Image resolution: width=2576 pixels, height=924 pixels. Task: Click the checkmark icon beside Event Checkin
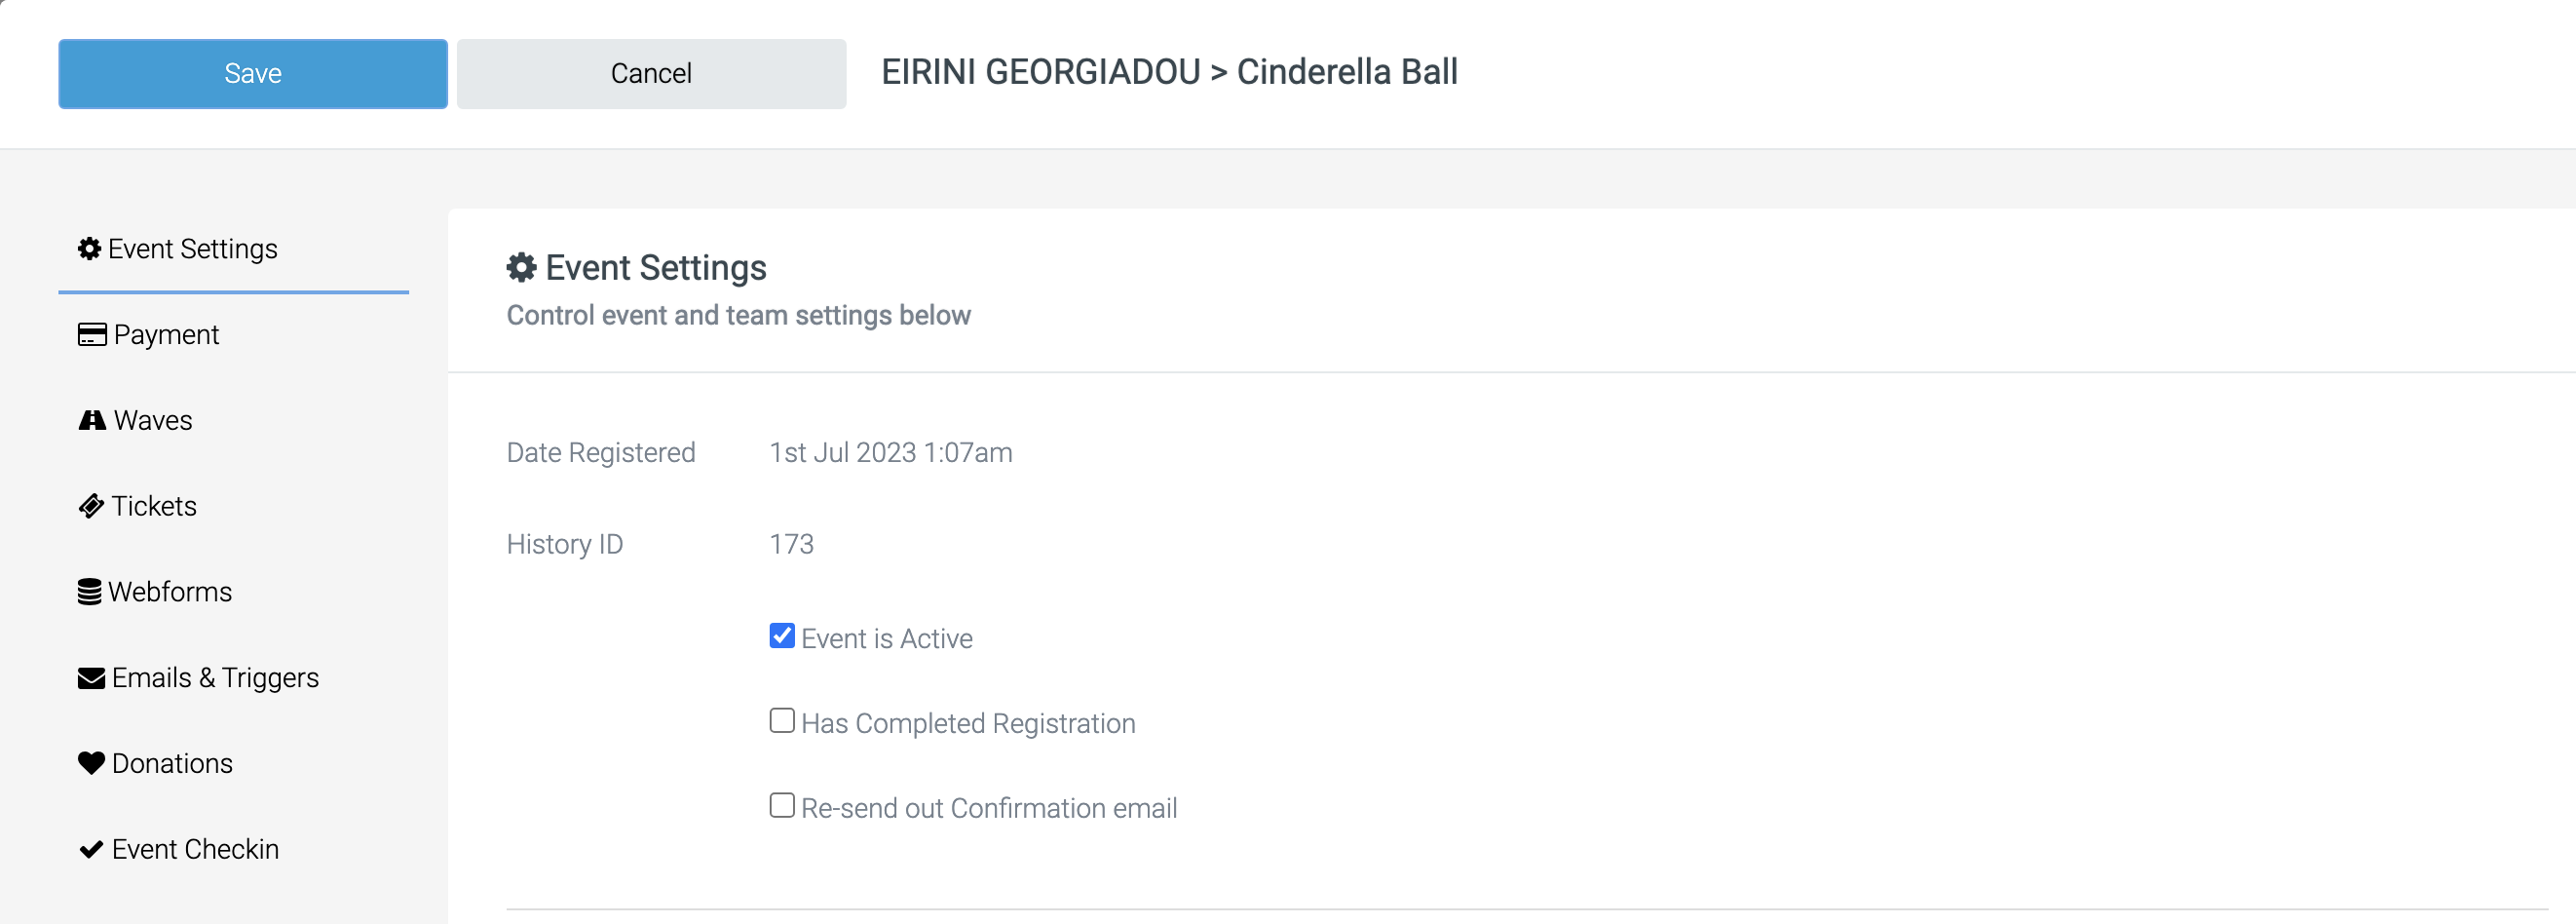[x=91, y=849]
